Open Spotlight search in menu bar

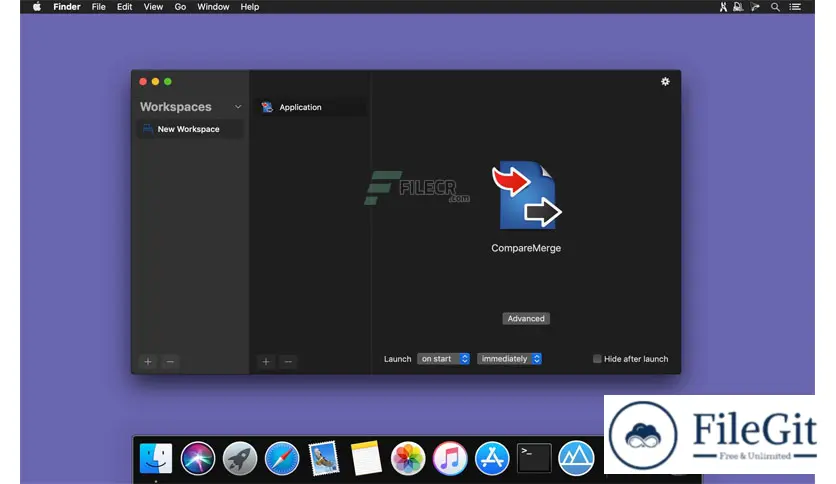coord(775,7)
